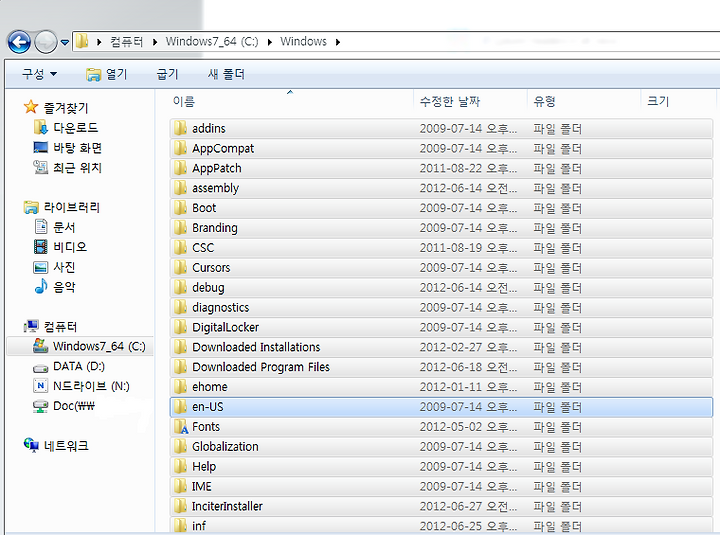Select 컴퓨터 in the navigation pane
This screenshot has height=535, width=720.
50,327
